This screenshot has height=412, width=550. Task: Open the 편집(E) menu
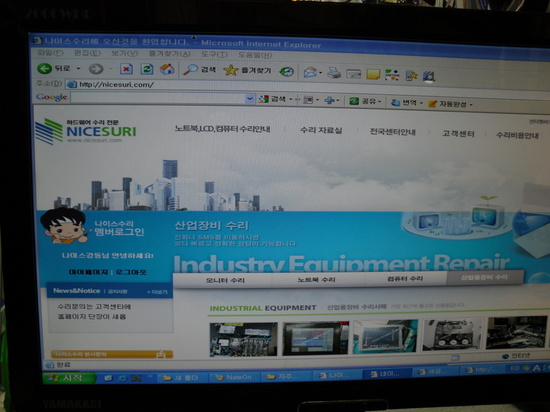(x=87, y=53)
